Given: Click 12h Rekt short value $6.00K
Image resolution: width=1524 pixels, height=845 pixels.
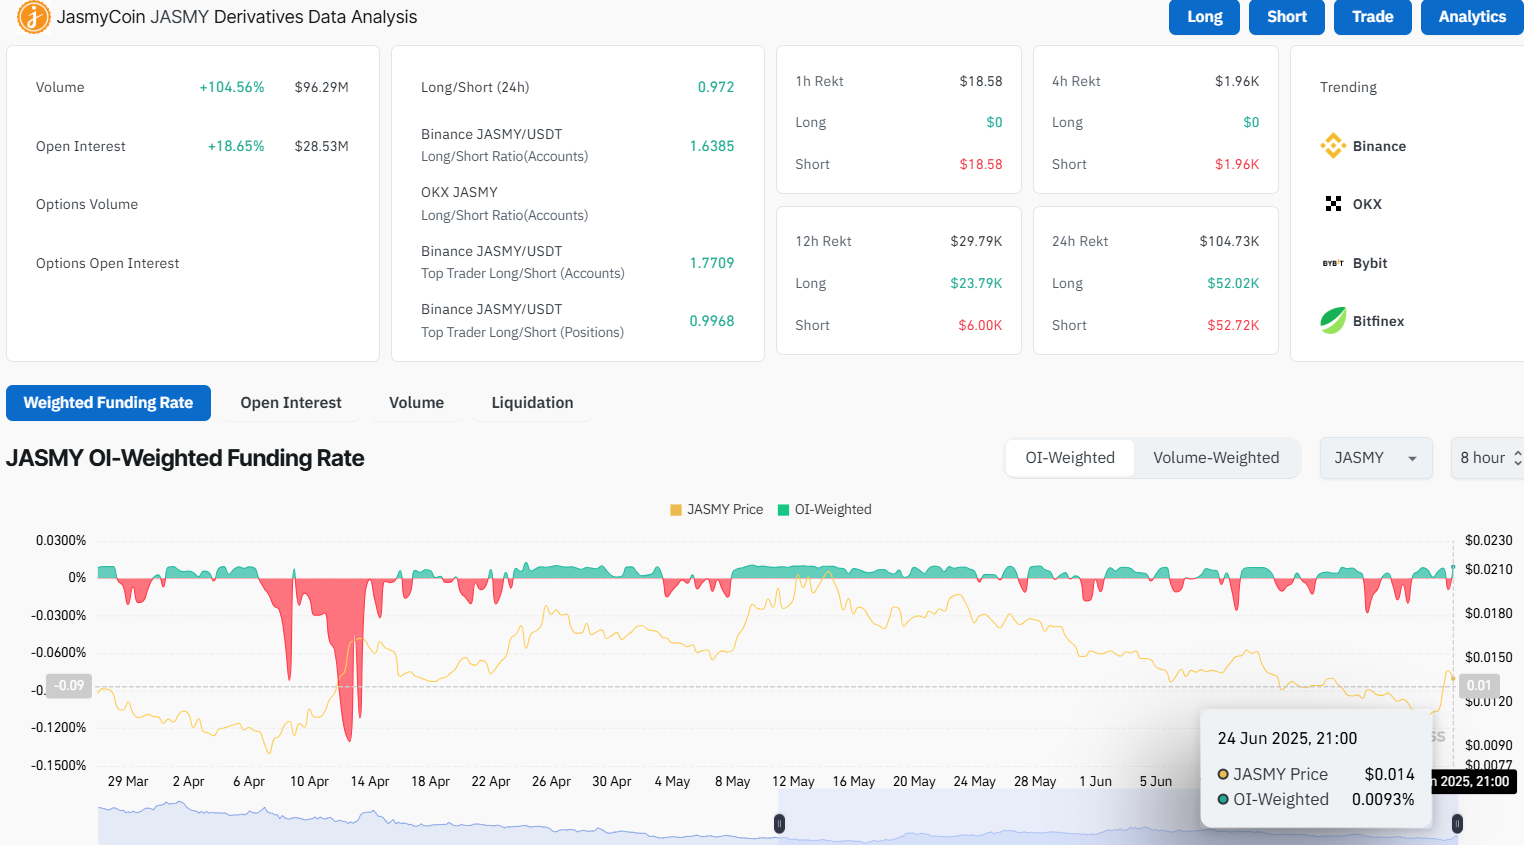Looking at the screenshot, I should tap(980, 325).
